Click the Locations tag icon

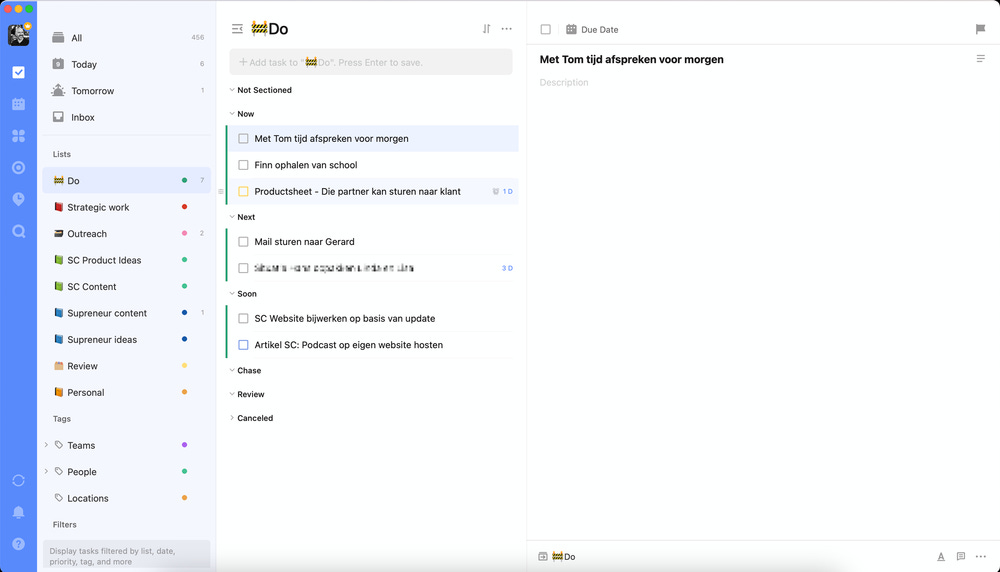point(59,498)
